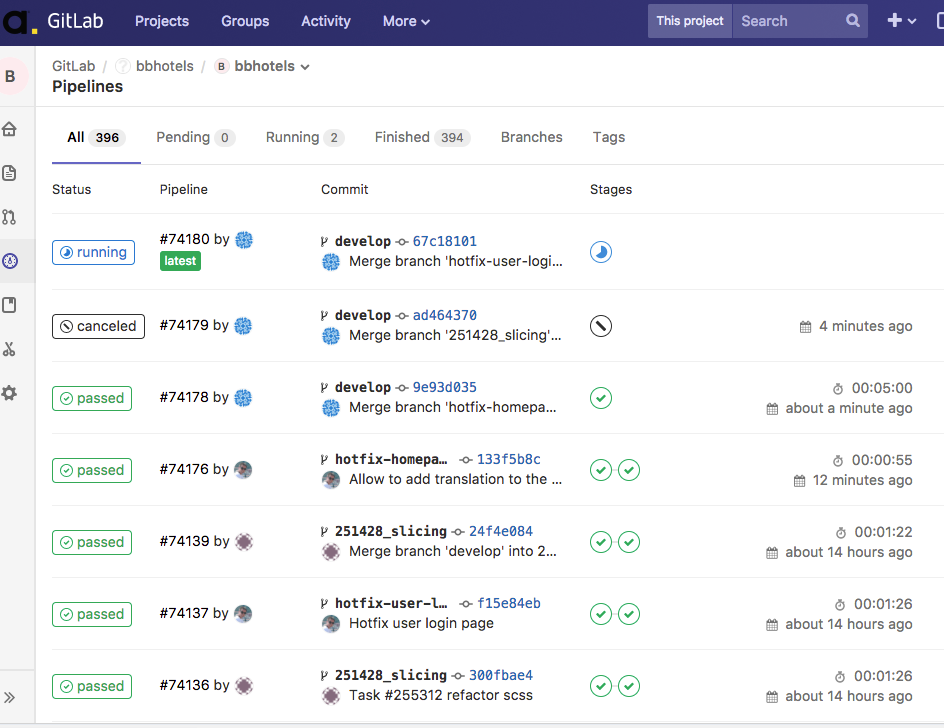
Task: Switch to the Pending tab
Action: pos(196,137)
